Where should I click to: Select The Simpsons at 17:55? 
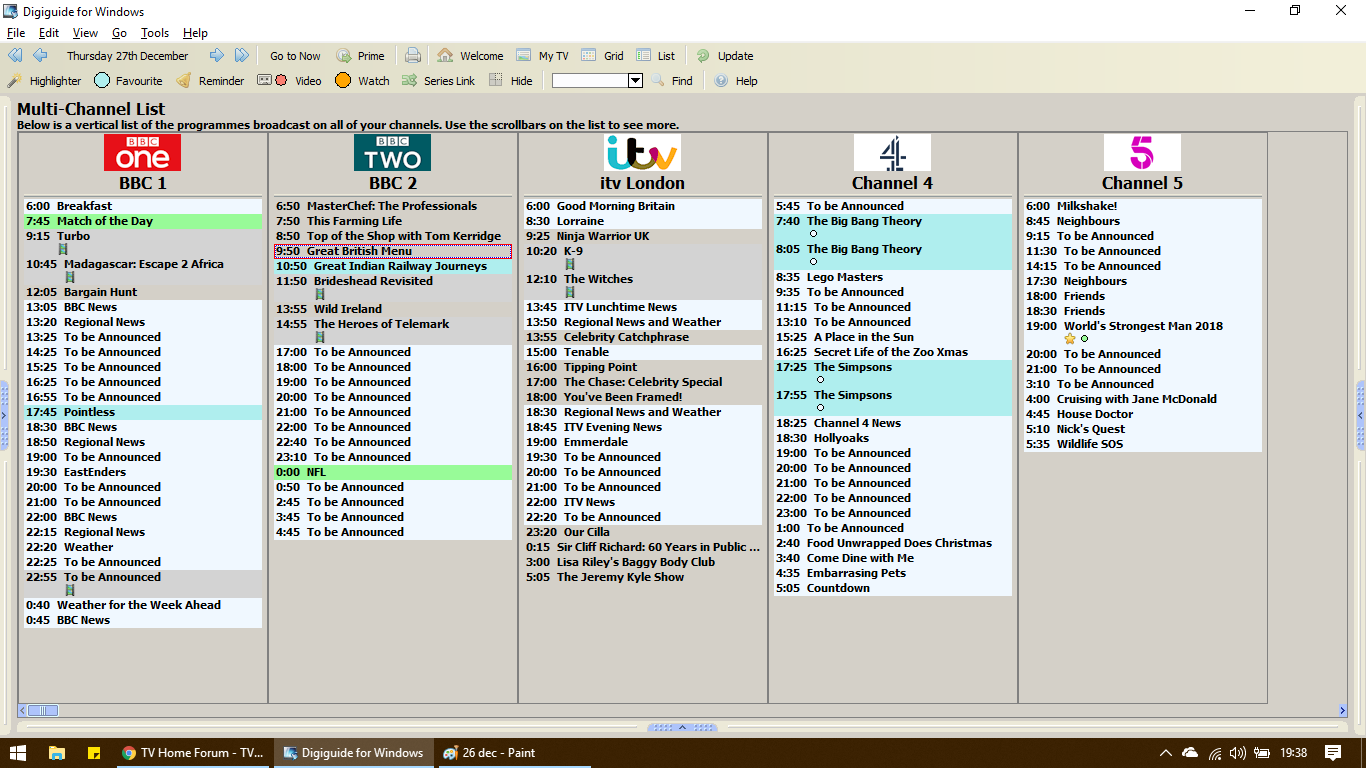pos(893,402)
